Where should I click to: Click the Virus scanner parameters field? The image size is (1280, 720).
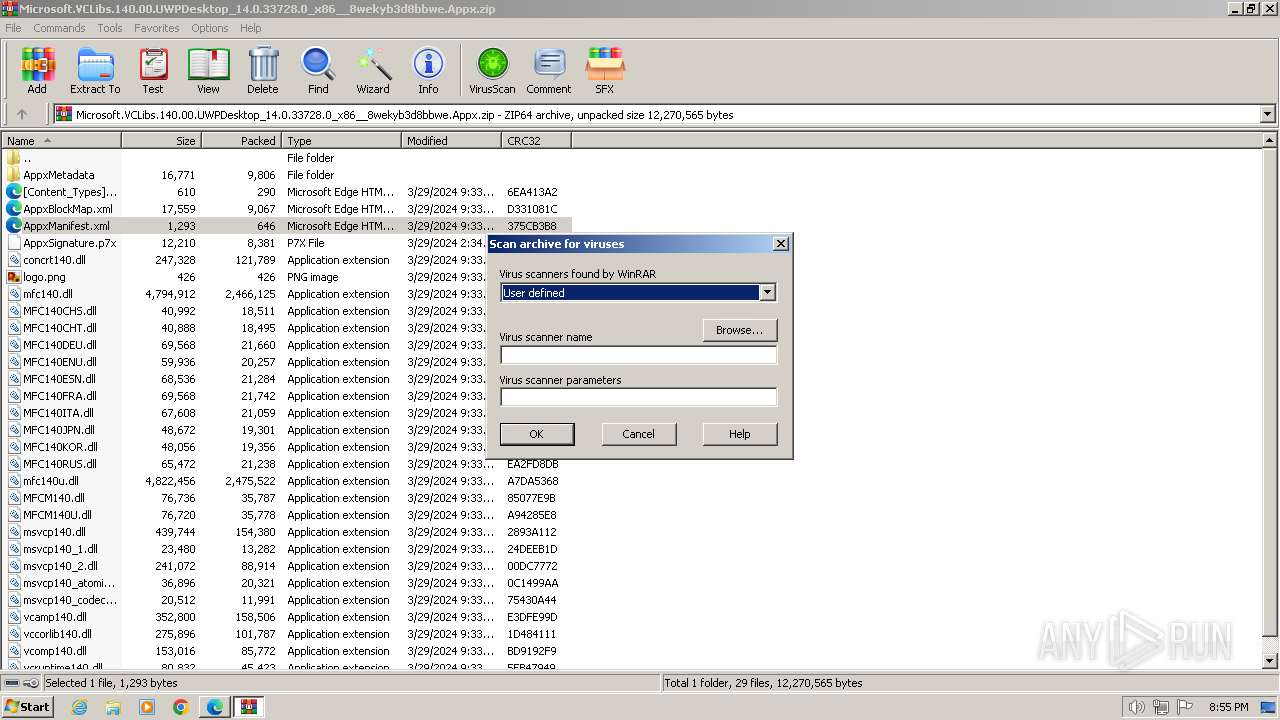click(638, 397)
